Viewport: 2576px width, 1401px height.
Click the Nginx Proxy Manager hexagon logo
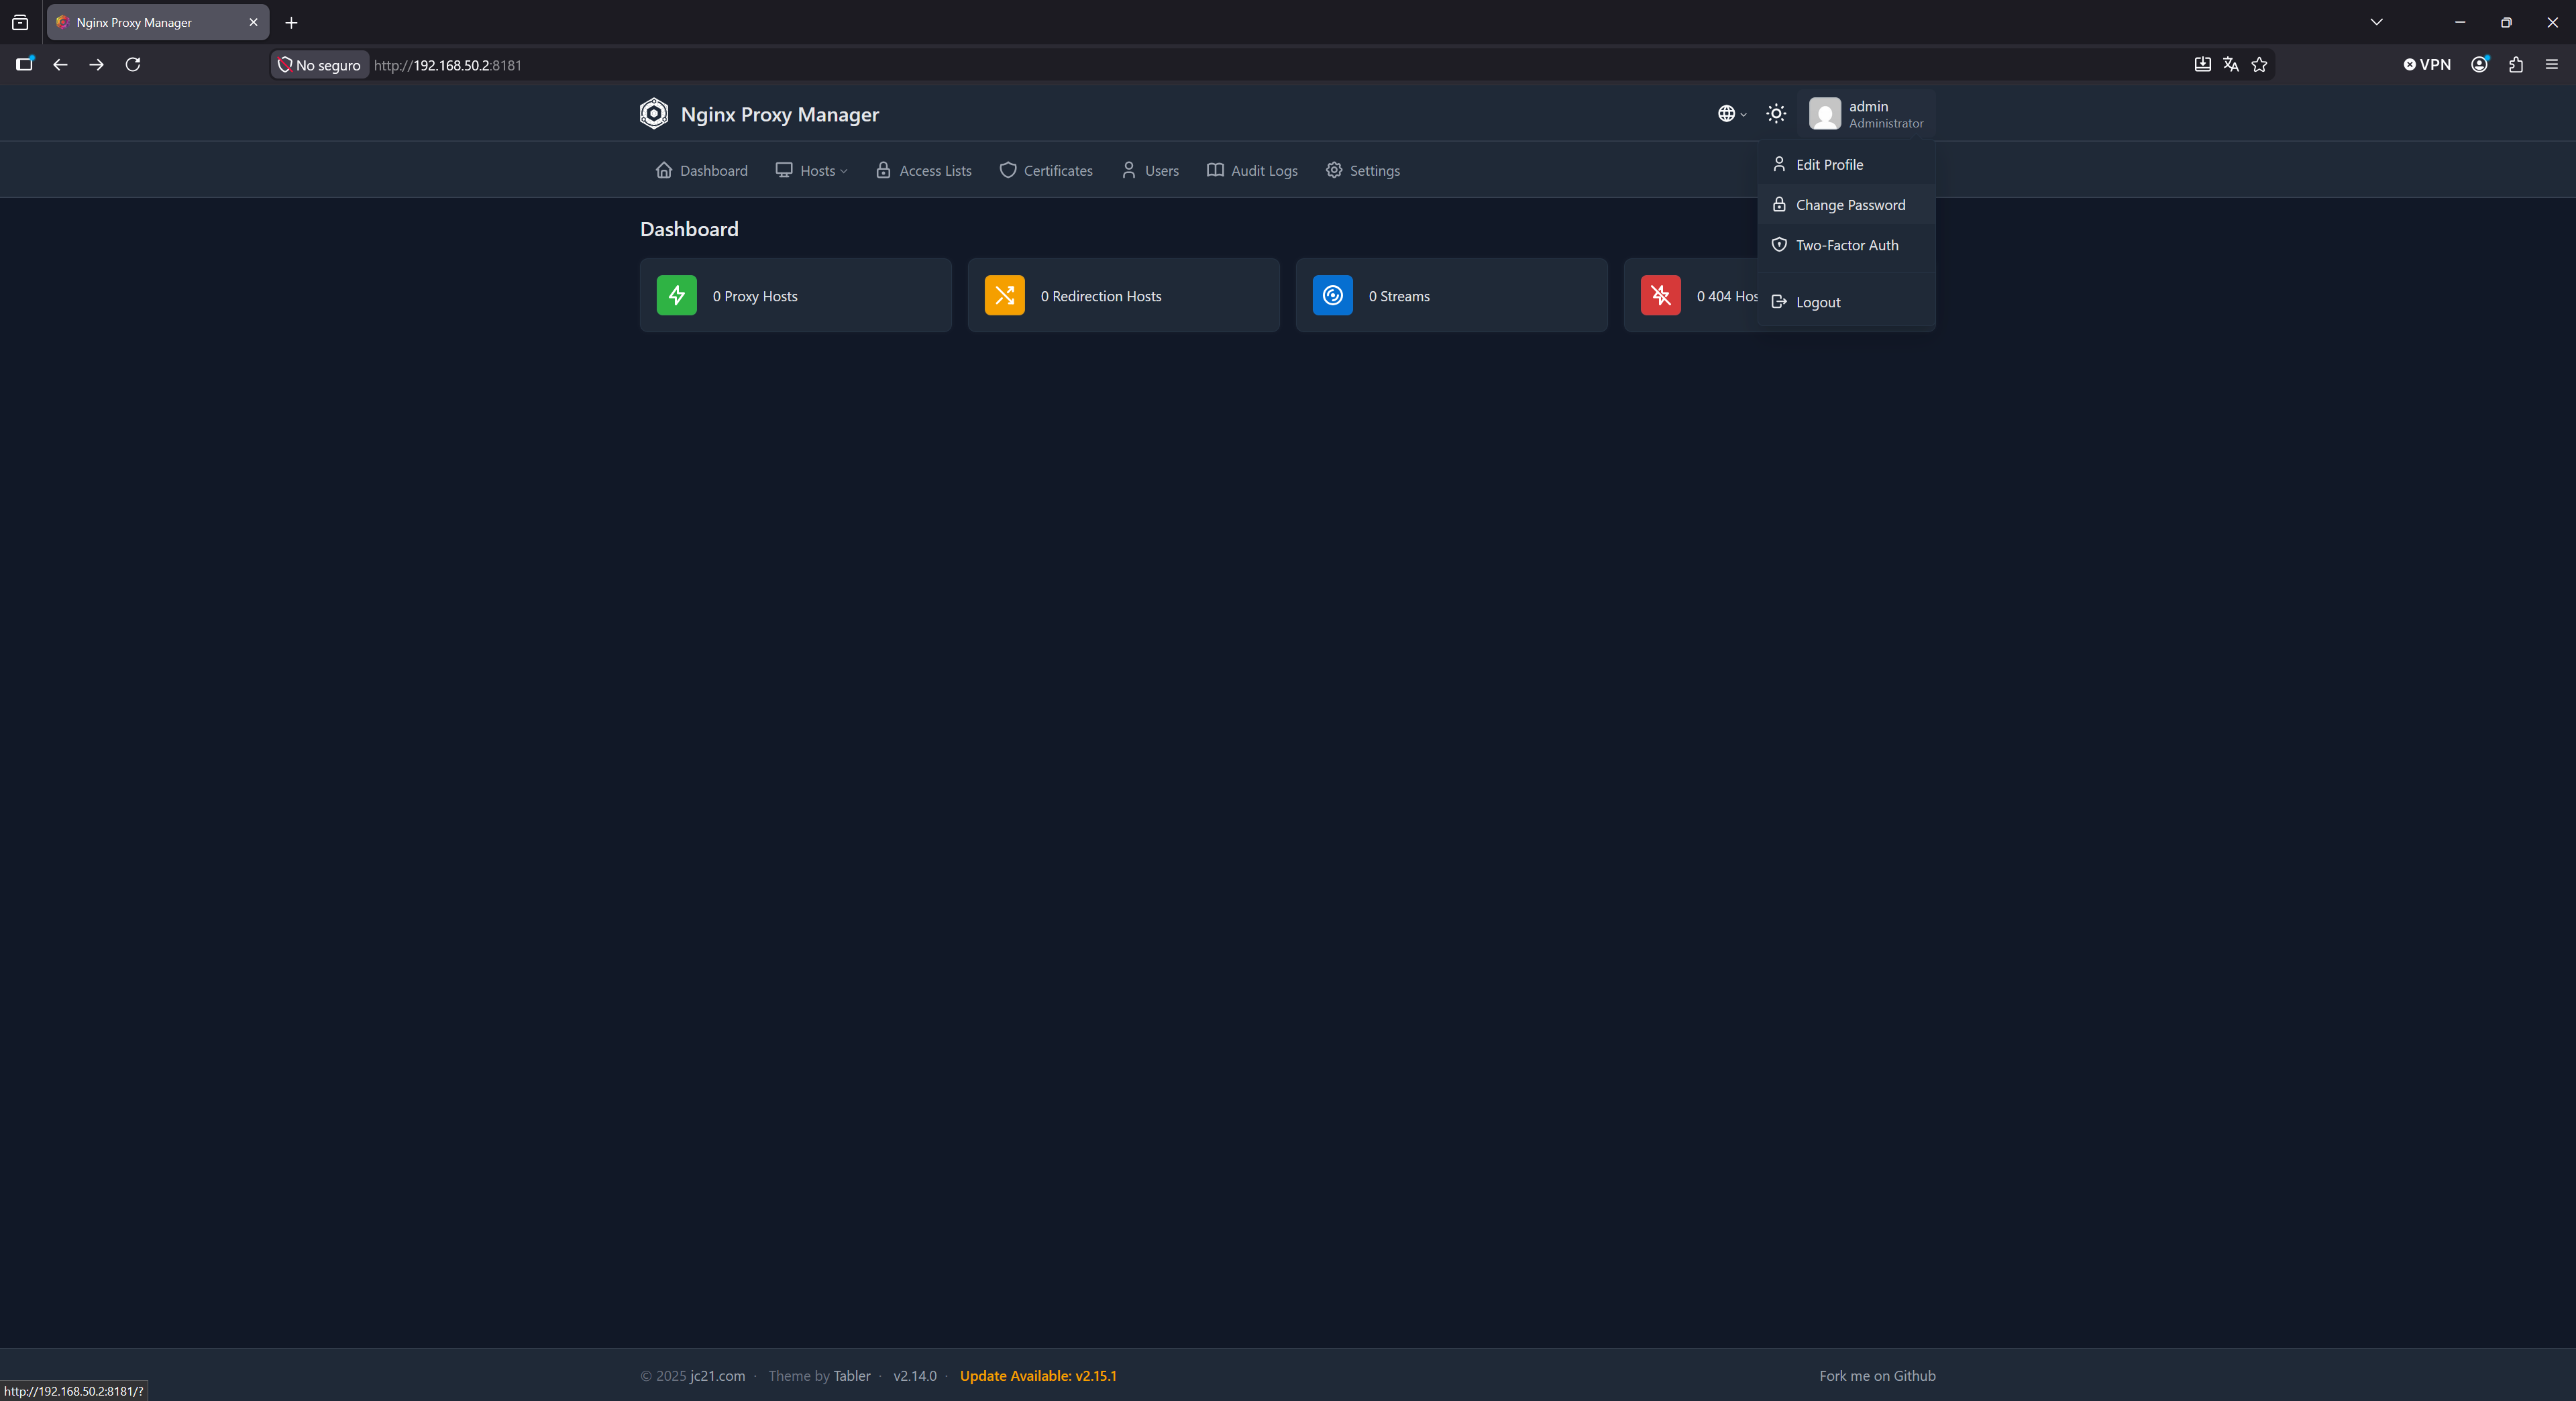(653, 114)
